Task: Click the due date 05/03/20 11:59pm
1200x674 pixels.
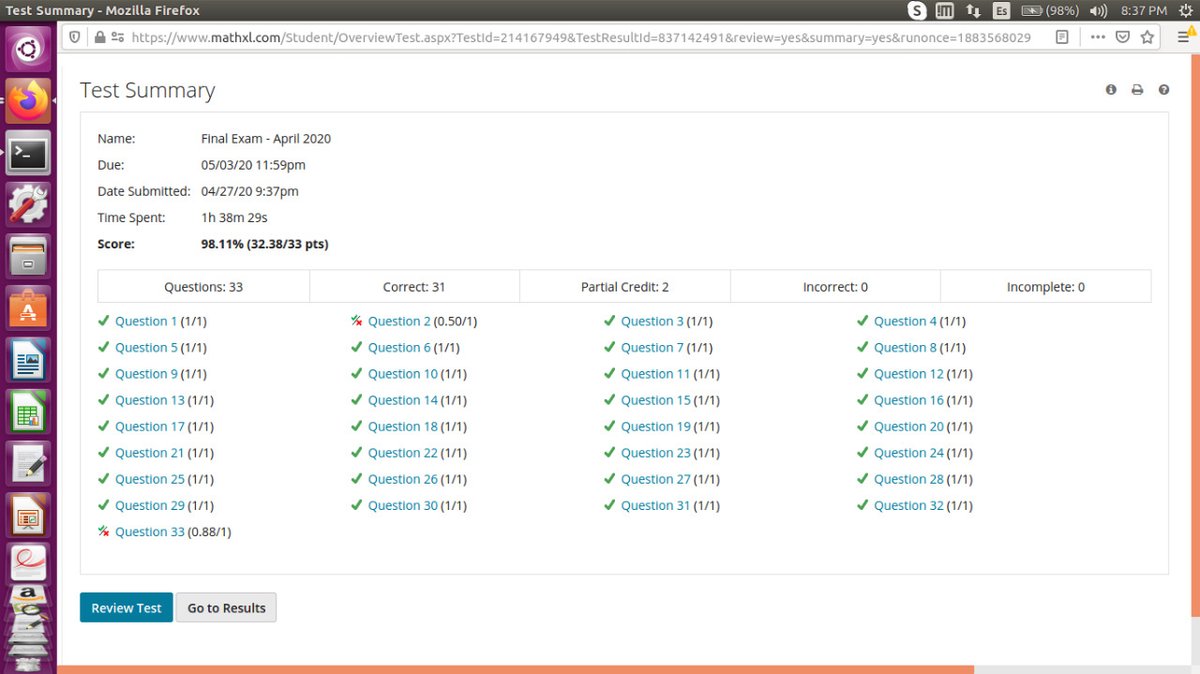Action: click(253, 165)
